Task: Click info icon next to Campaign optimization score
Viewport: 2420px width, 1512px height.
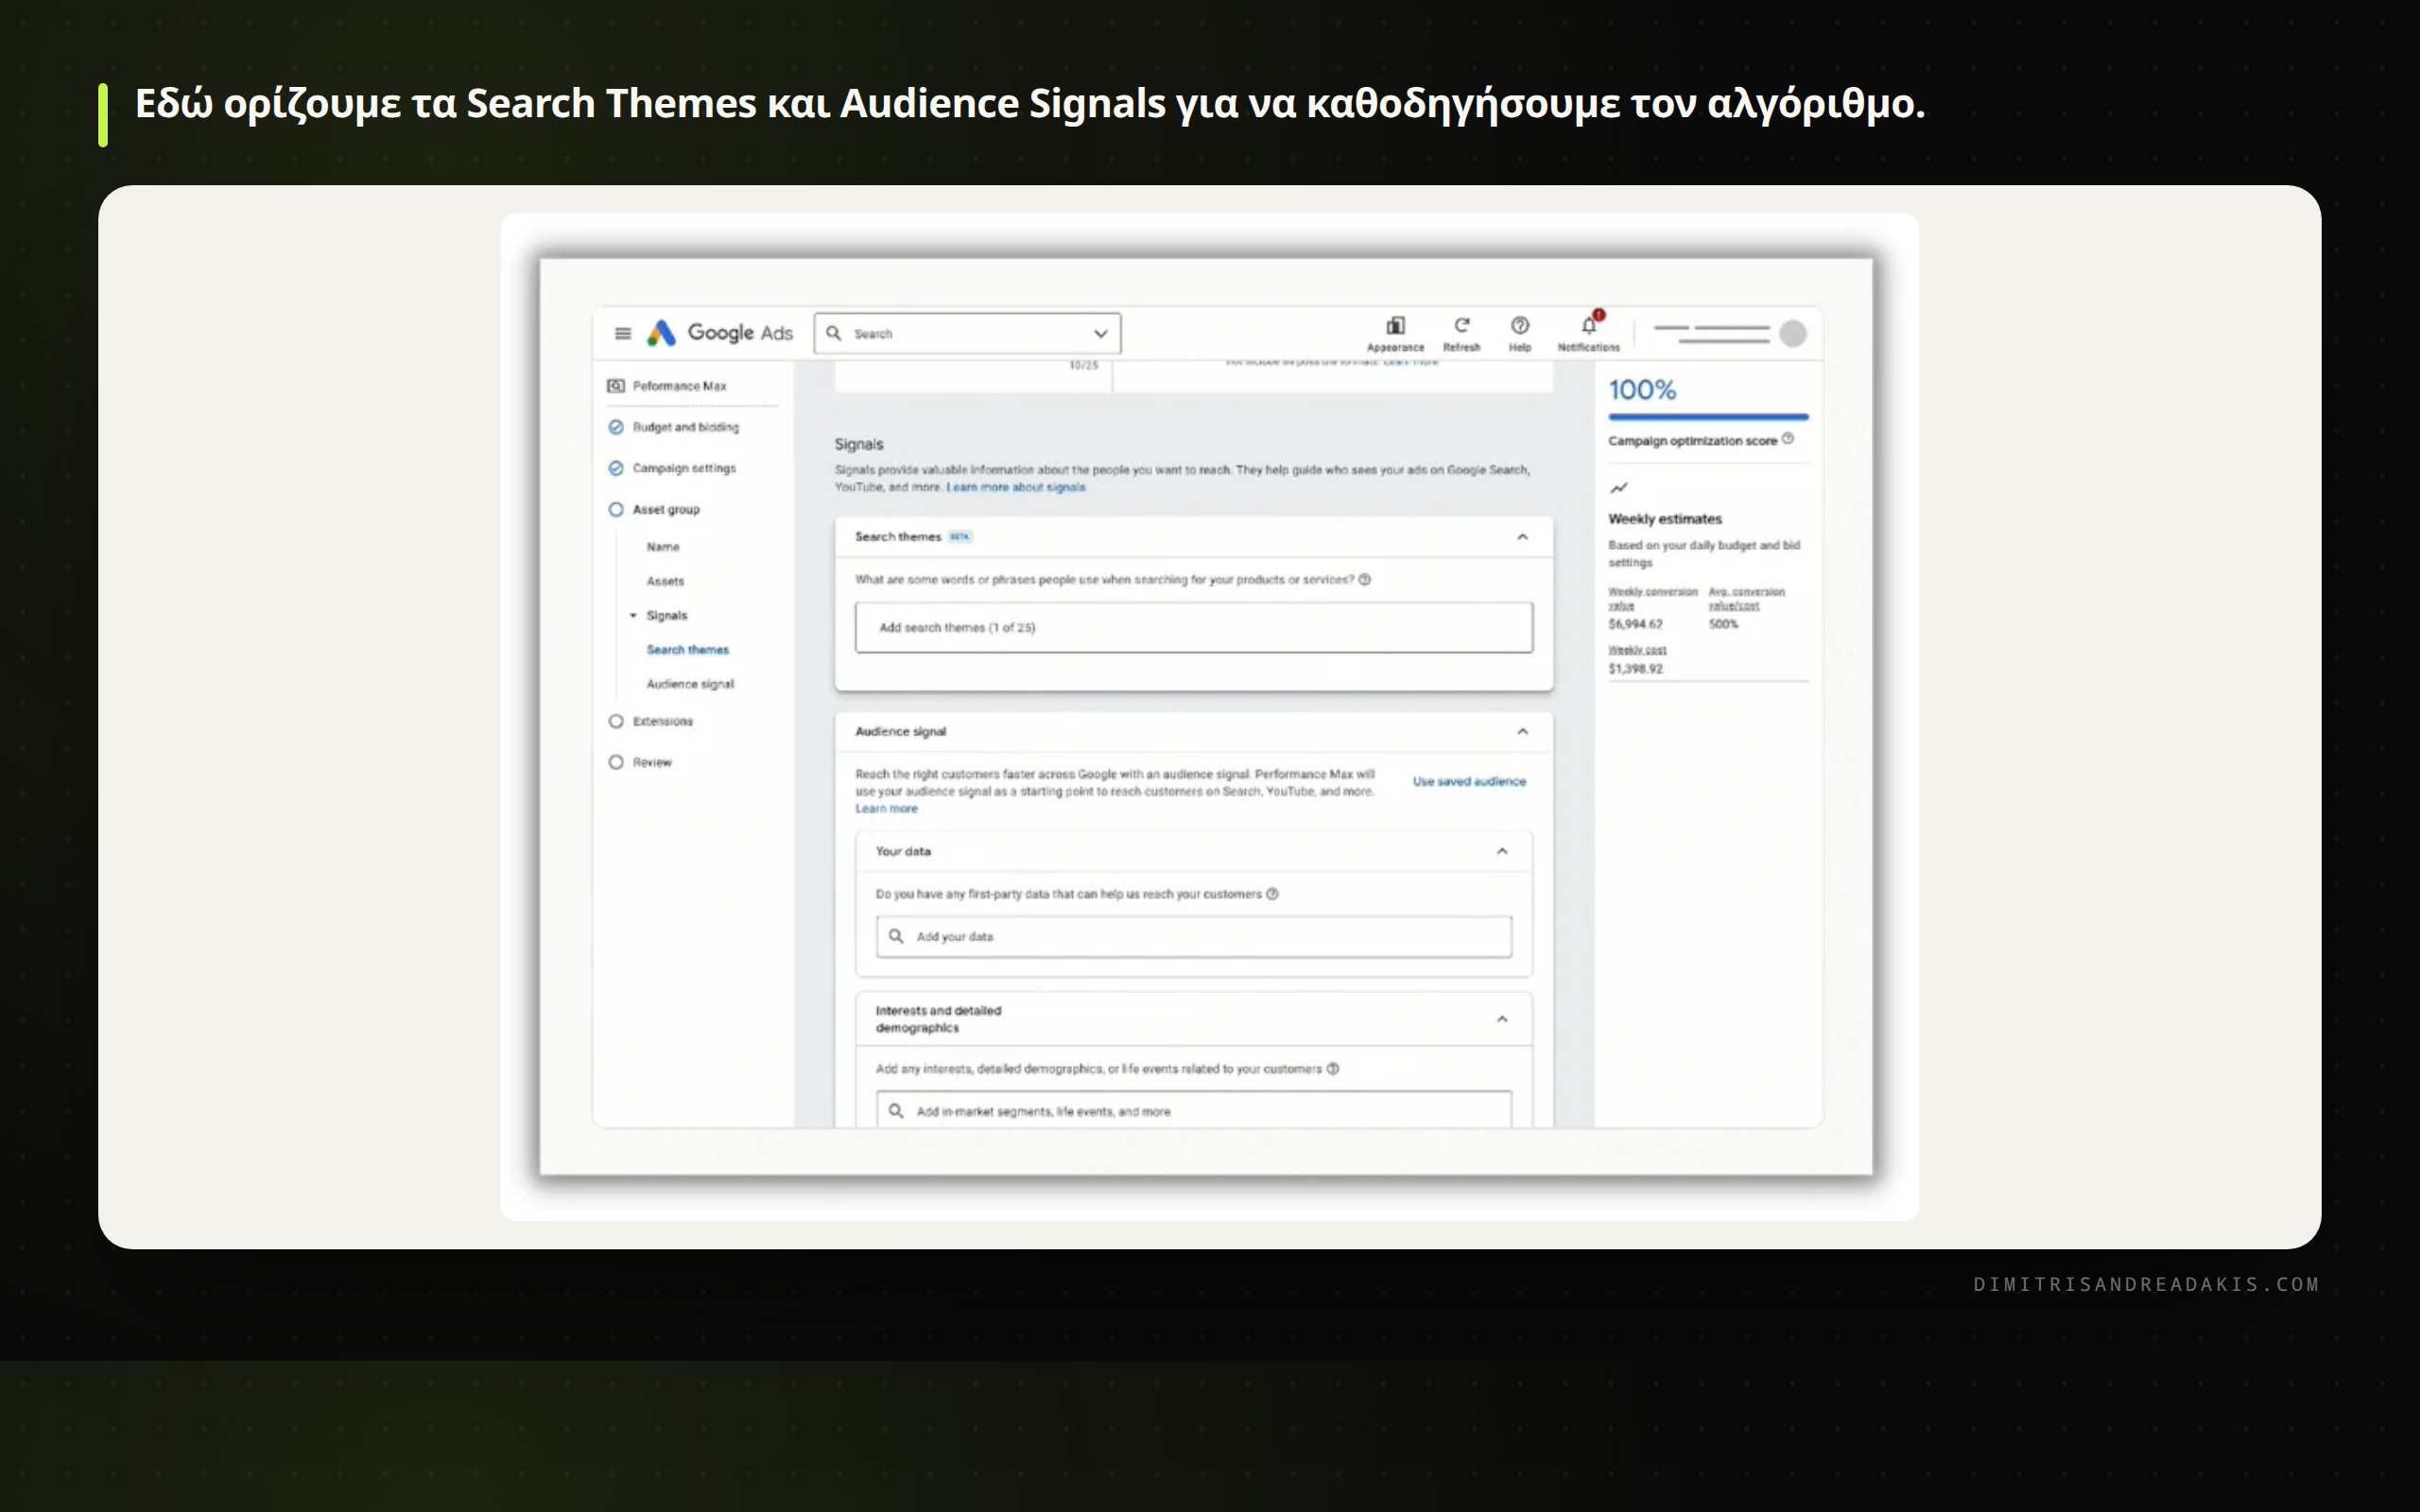Action: click(1787, 439)
